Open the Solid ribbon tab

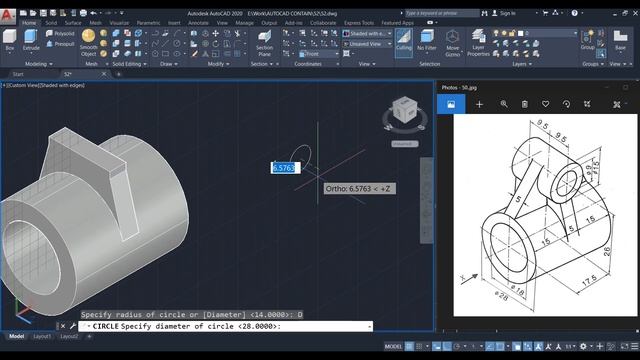(51, 23)
